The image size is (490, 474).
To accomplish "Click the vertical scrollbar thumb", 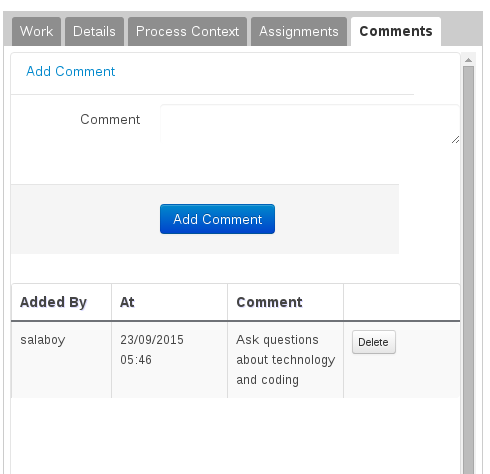I will pos(468,270).
